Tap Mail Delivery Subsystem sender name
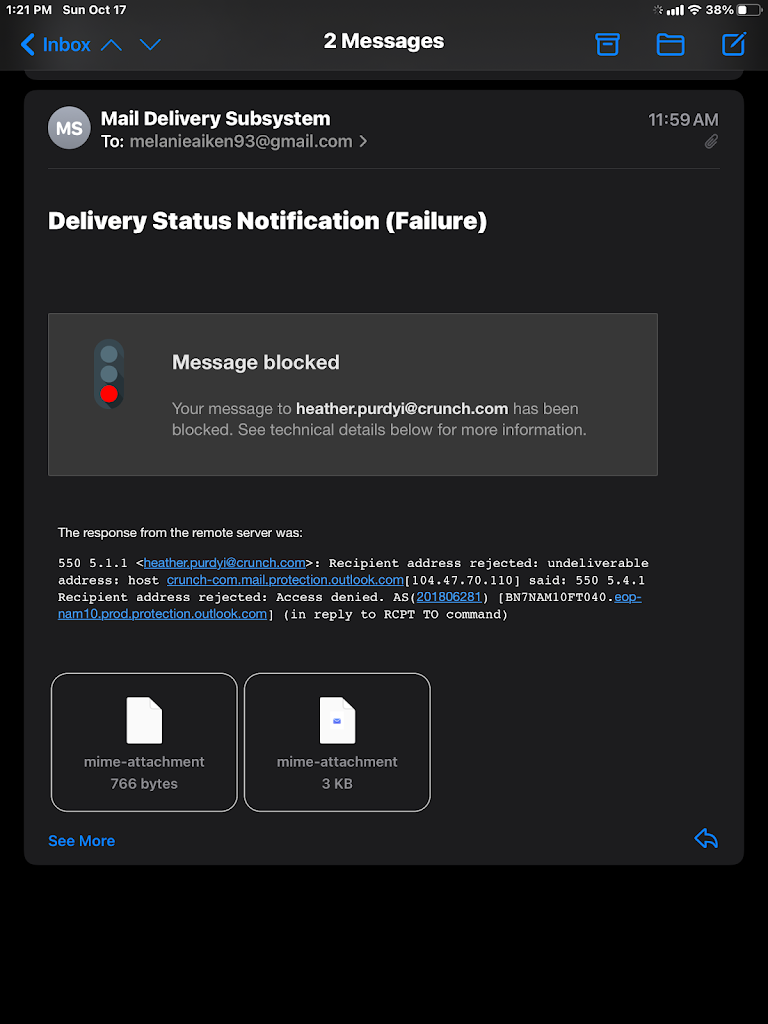Viewport: 768px width, 1024px height. point(215,119)
